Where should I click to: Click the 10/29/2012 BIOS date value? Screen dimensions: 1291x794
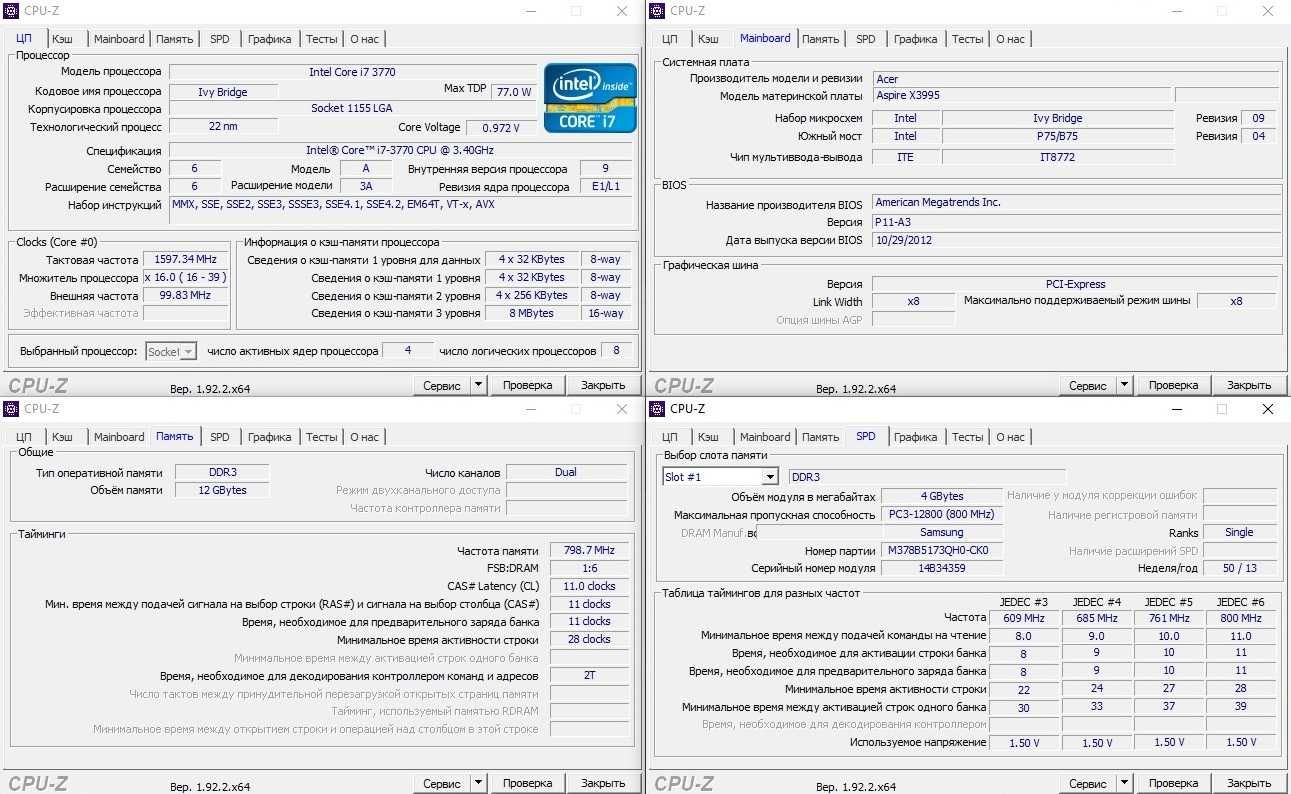[x=1075, y=241]
